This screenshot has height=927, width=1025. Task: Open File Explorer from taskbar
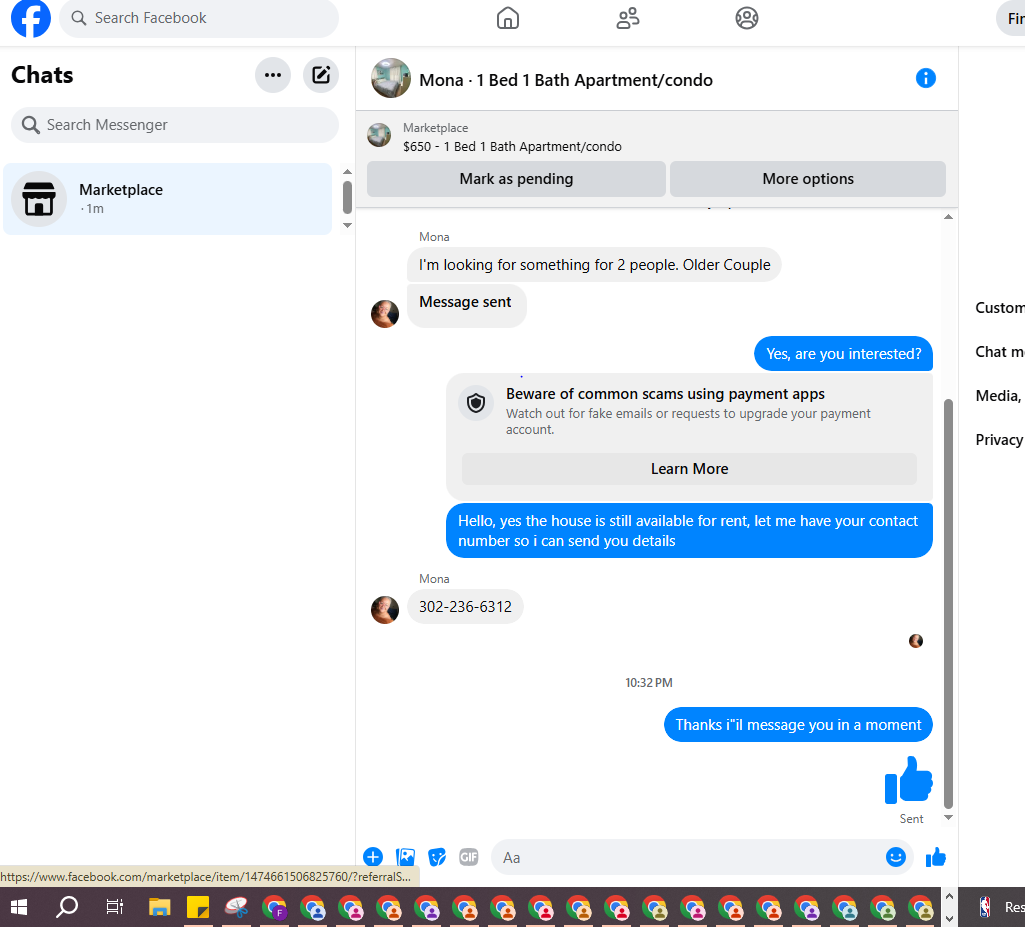click(x=160, y=907)
